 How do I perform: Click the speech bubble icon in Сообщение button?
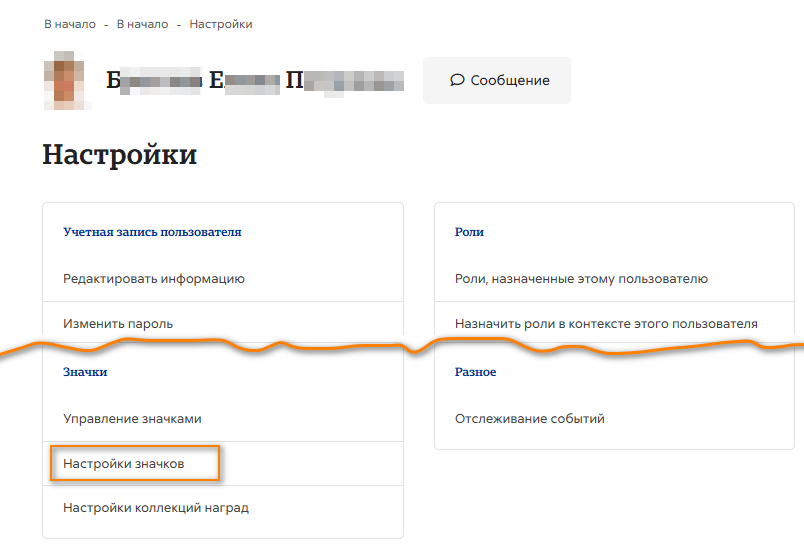(x=457, y=80)
